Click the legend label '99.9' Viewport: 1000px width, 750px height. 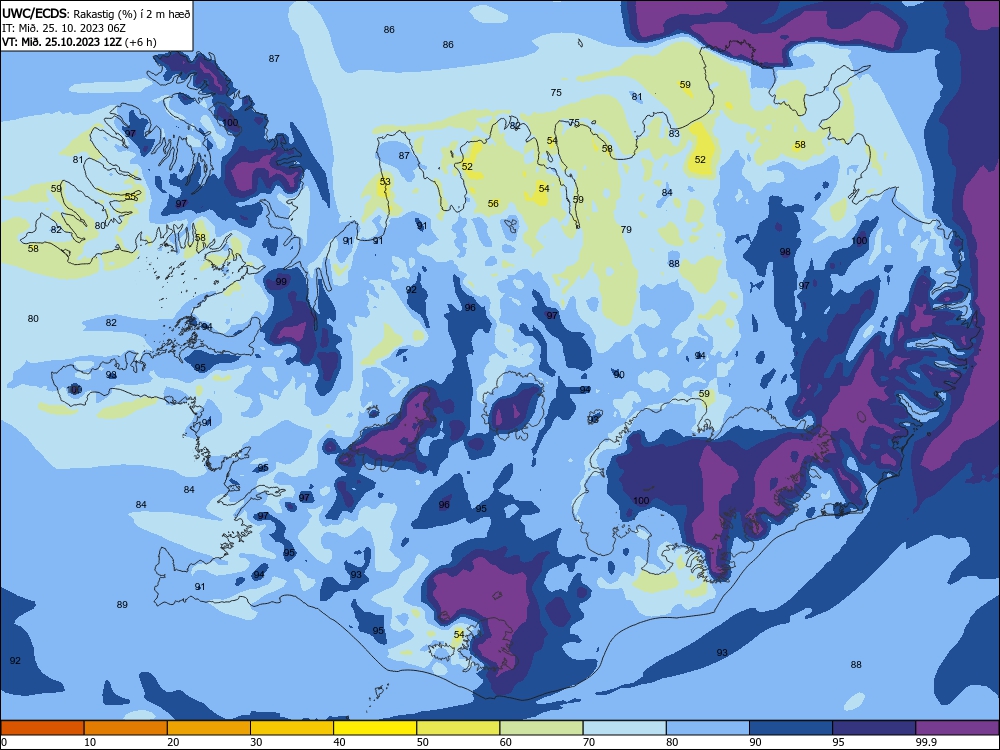926,742
